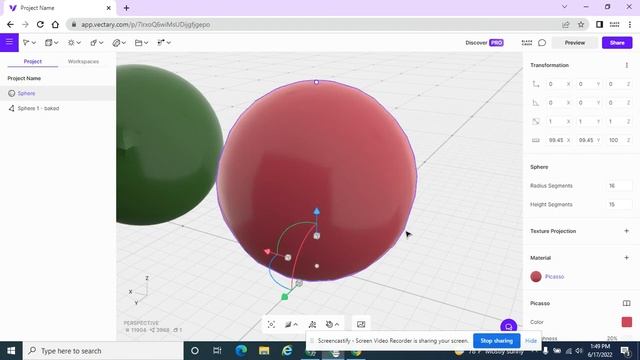640x360 pixels.
Task: Click the sphere icon beside Sphere layer
Action: 11,93
